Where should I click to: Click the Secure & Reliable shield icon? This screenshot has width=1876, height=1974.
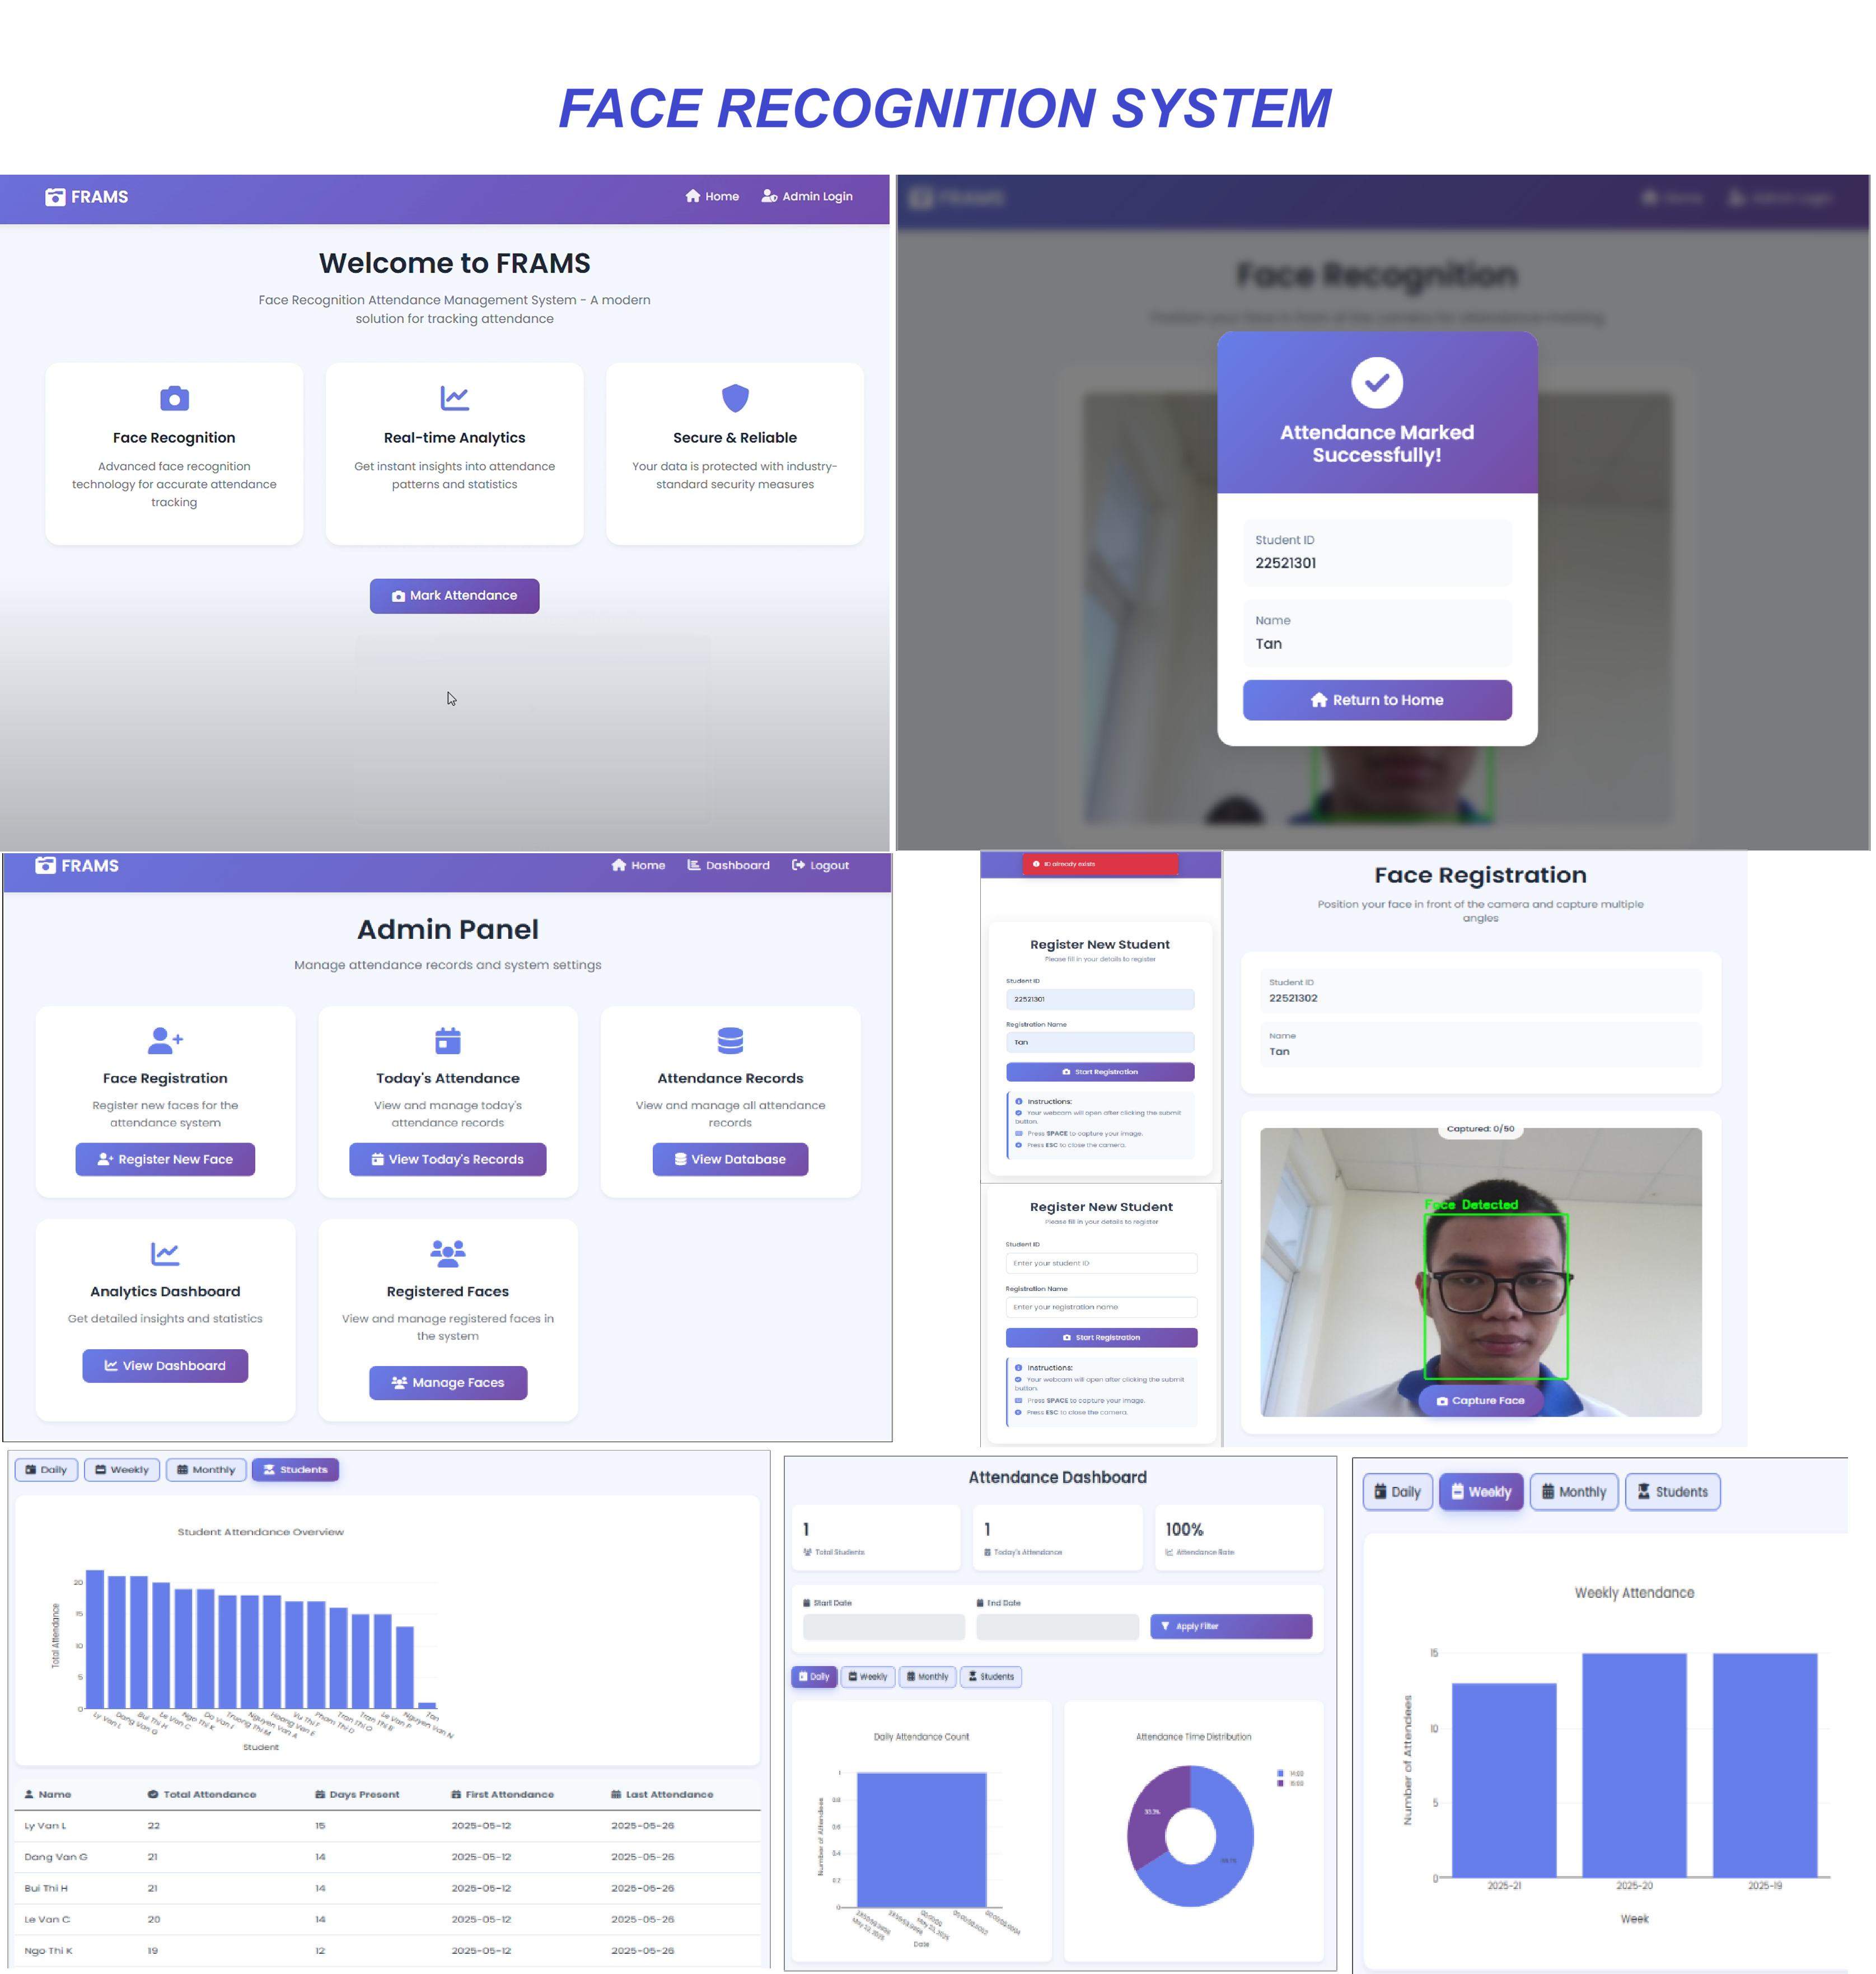tap(736, 399)
